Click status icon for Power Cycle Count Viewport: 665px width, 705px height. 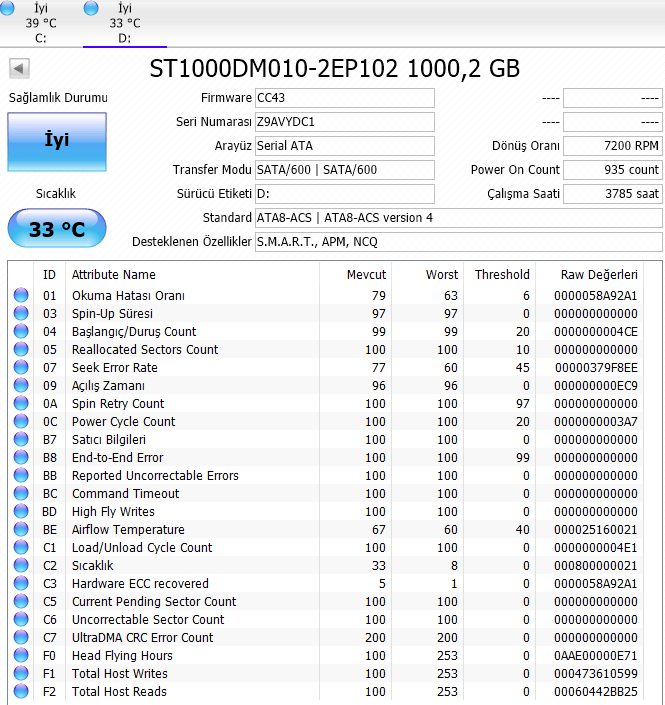(21, 421)
